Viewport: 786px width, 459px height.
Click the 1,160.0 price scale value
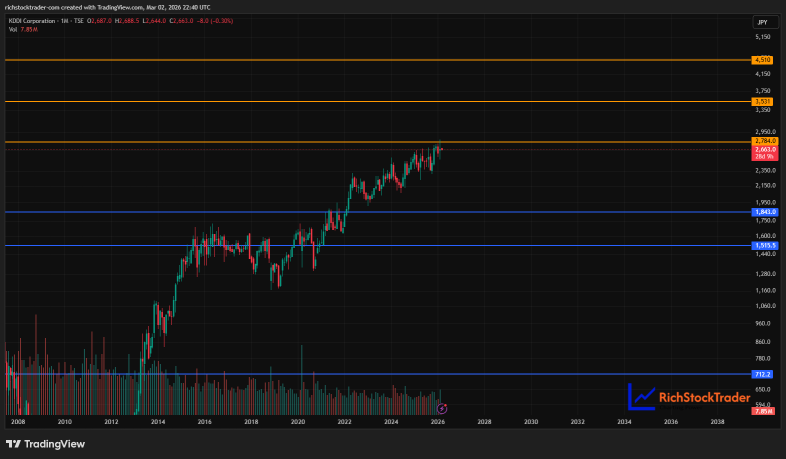(x=765, y=291)
